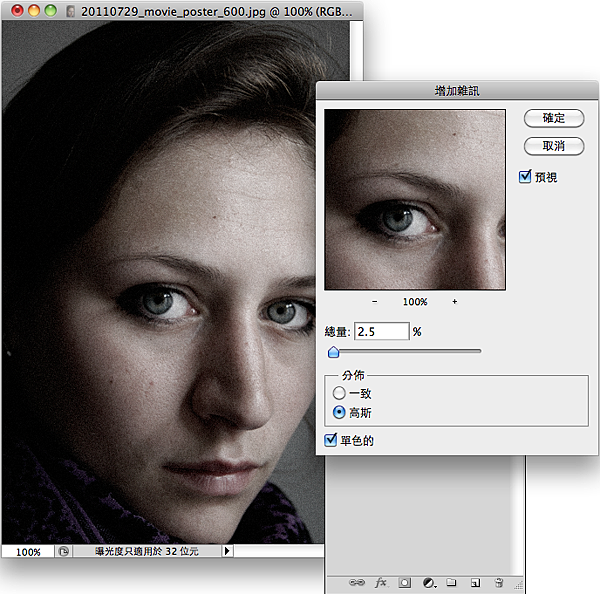Screen dimensions: 600x594
Task: Zoom in the noise preview with plus
Action: pyautogui.click(x=454, y=301)
